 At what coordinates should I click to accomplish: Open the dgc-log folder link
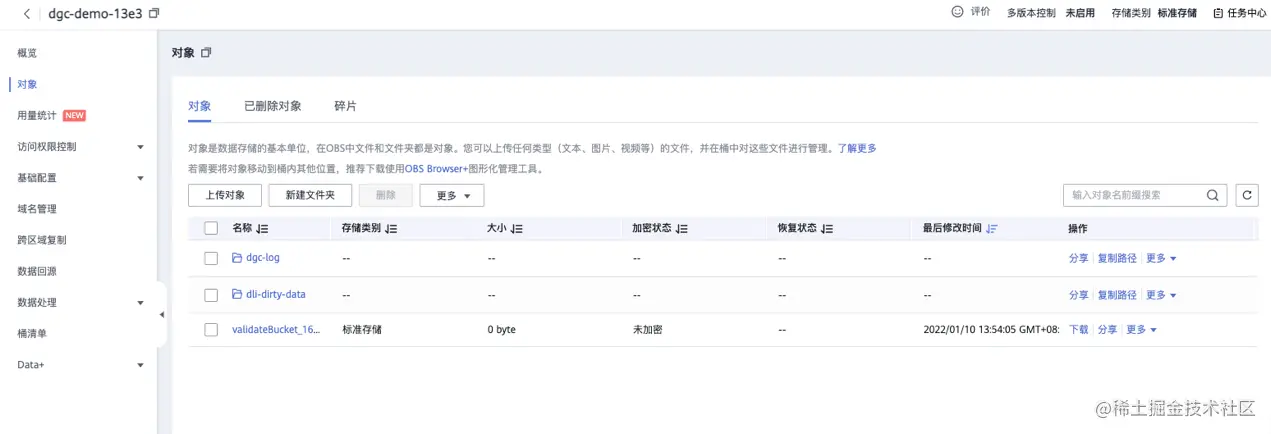click(x=263, y=258)
